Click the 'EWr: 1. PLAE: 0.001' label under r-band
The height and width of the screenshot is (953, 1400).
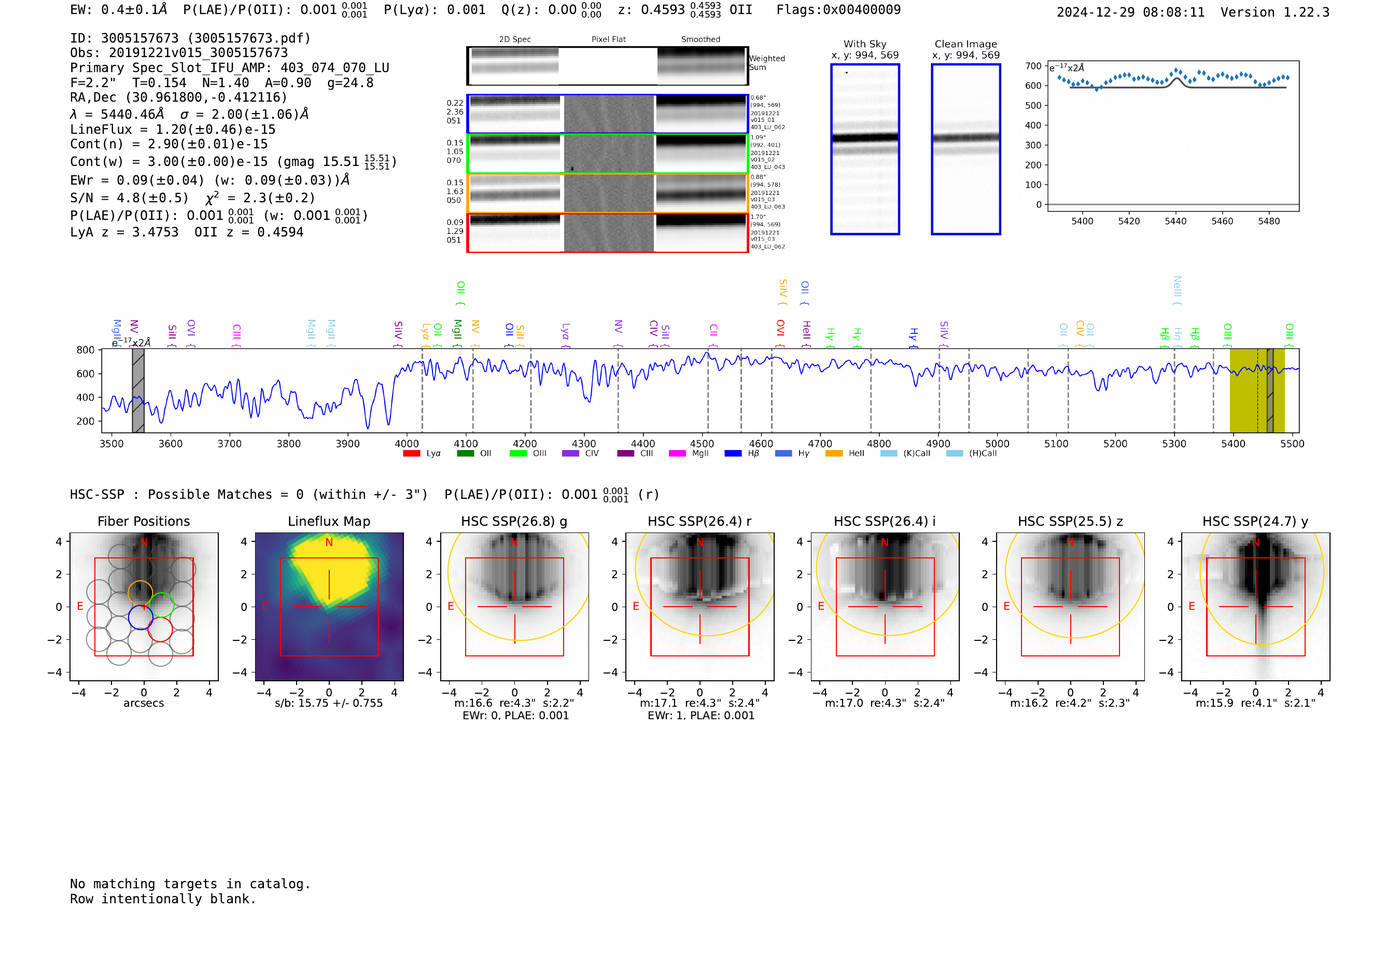[701, 715]
